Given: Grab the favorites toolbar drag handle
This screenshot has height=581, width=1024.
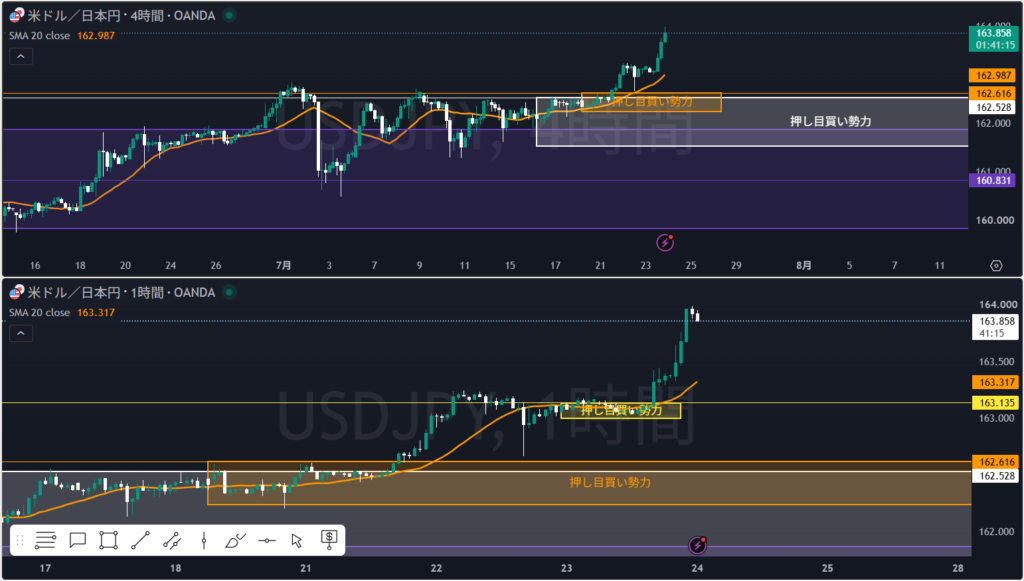Looking at the screenshot, I should [x=20, y=541].
